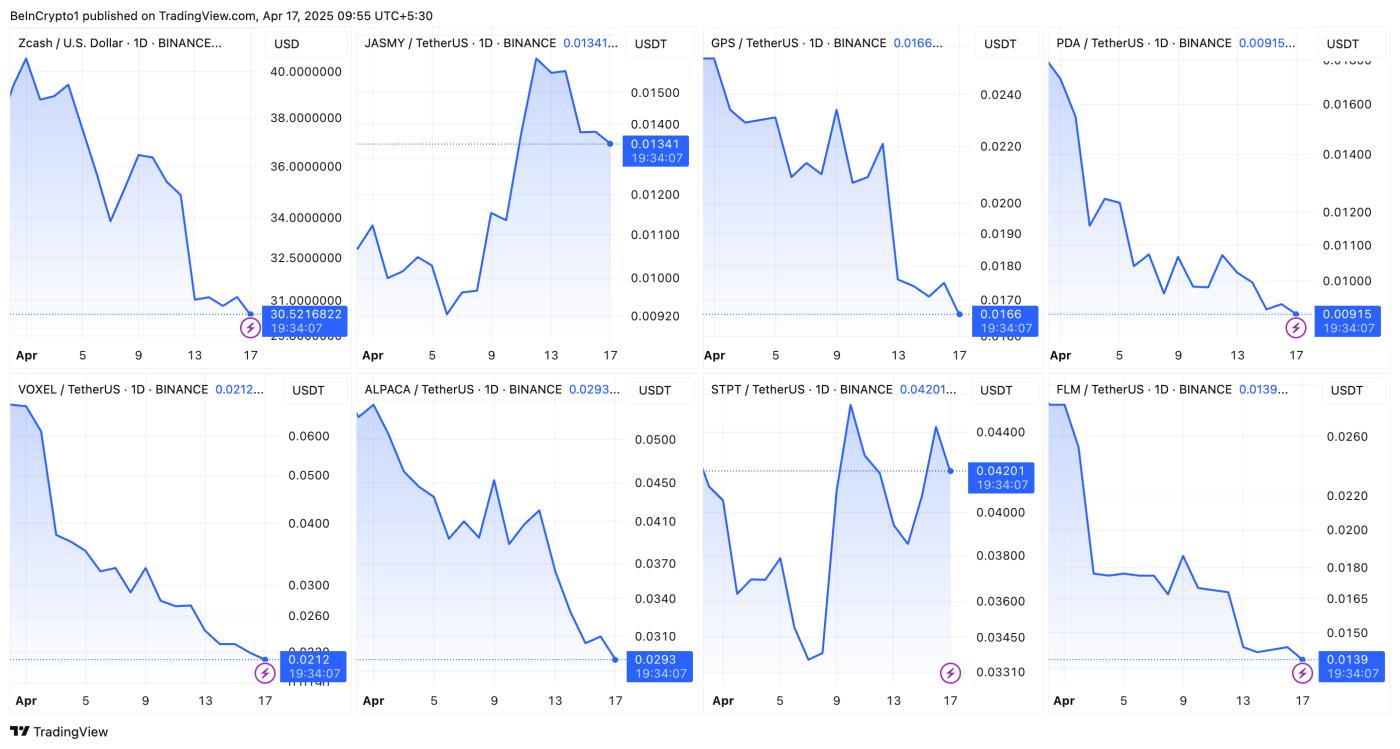Select the JASMY / TetherUS chart title

tap(460, 43)
